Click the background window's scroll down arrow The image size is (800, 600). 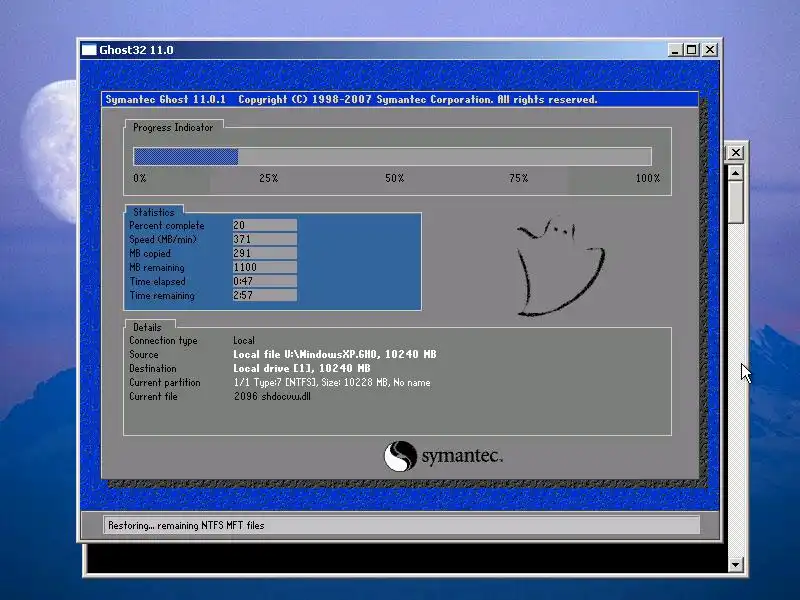click(735, 564)
